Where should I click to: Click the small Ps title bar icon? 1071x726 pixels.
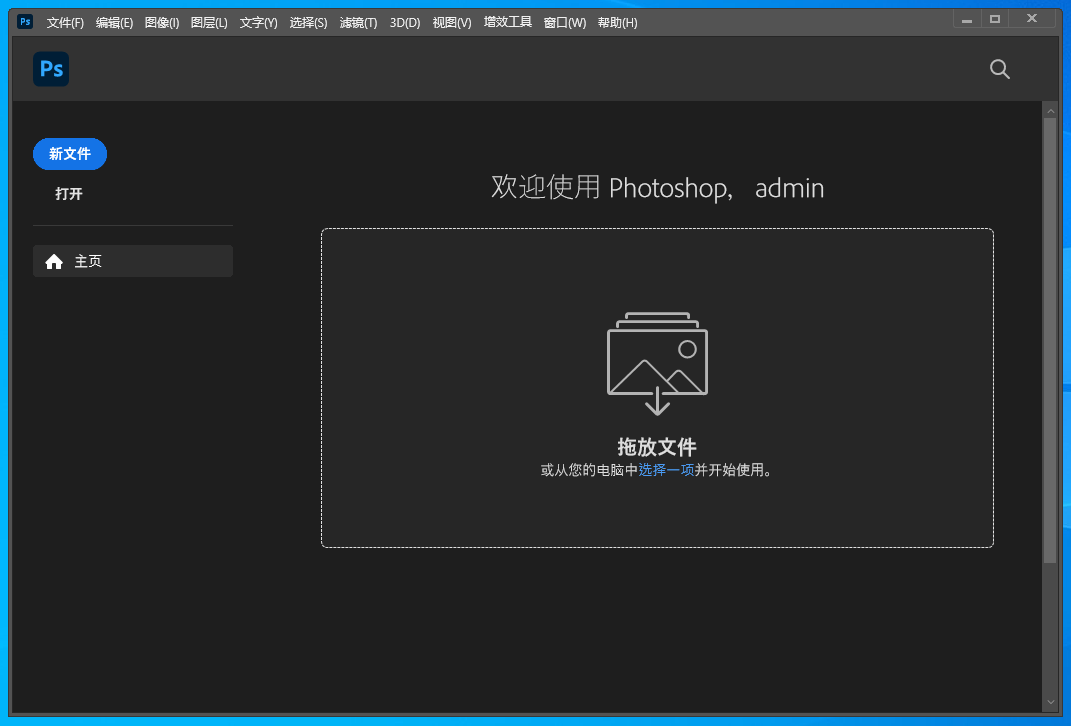coord(25,21)
